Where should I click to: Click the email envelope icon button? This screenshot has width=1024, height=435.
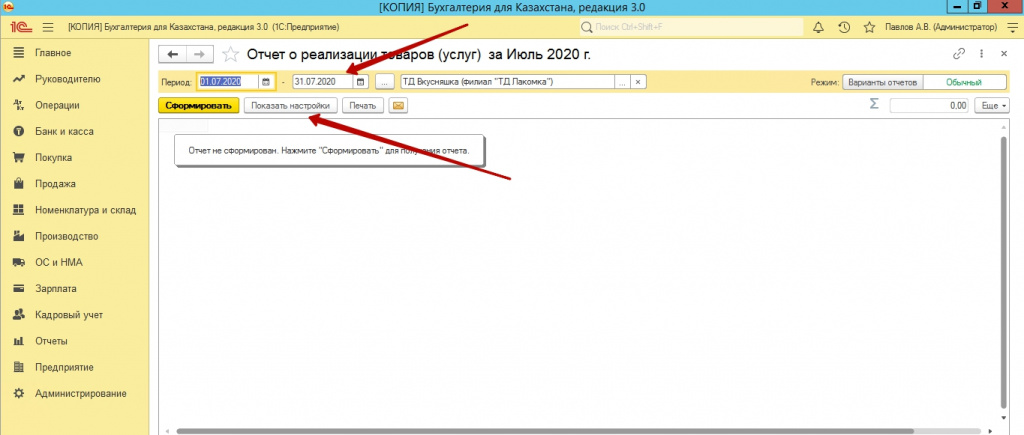pyautogui.click(x=398, y=105)
